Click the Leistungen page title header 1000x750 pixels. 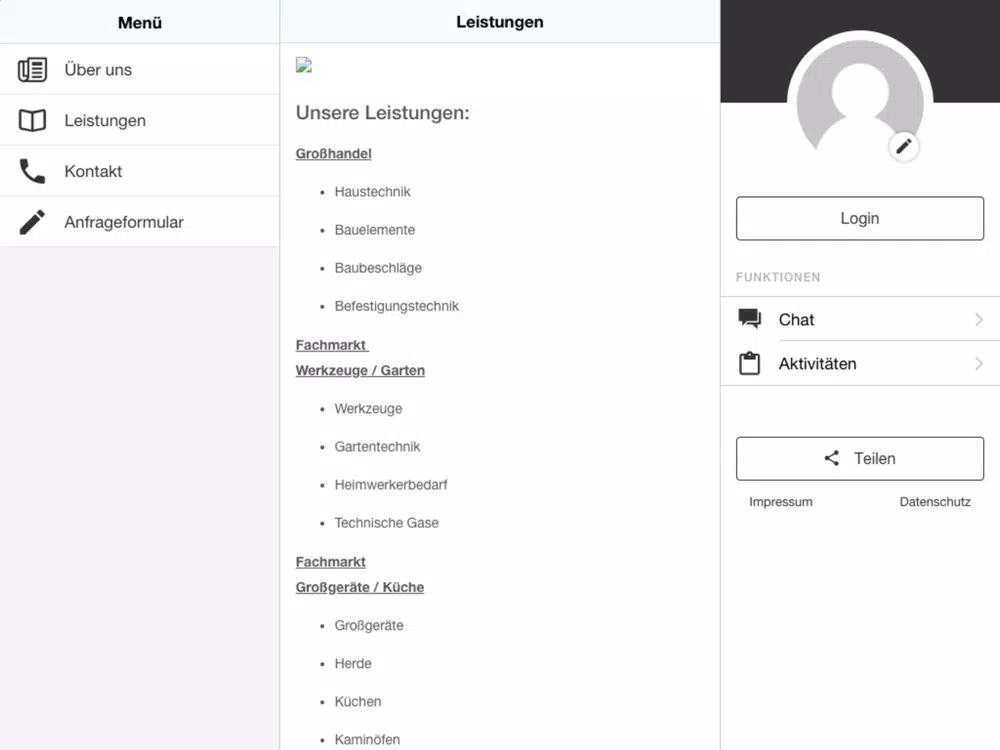(x=500, y=22)
